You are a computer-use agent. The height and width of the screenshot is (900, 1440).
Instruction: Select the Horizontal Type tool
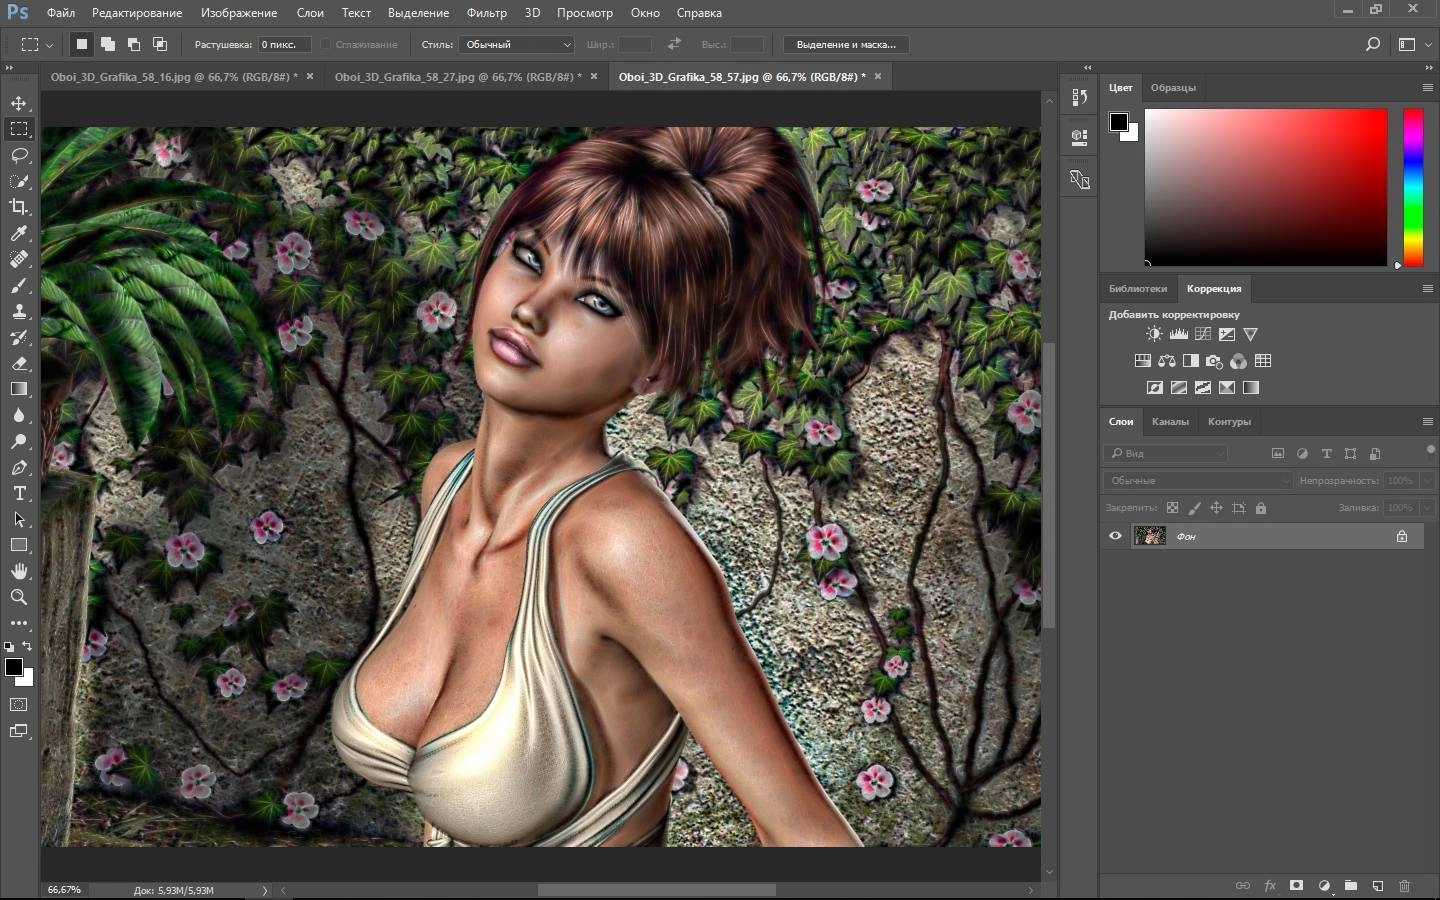[x=19, y=493]
